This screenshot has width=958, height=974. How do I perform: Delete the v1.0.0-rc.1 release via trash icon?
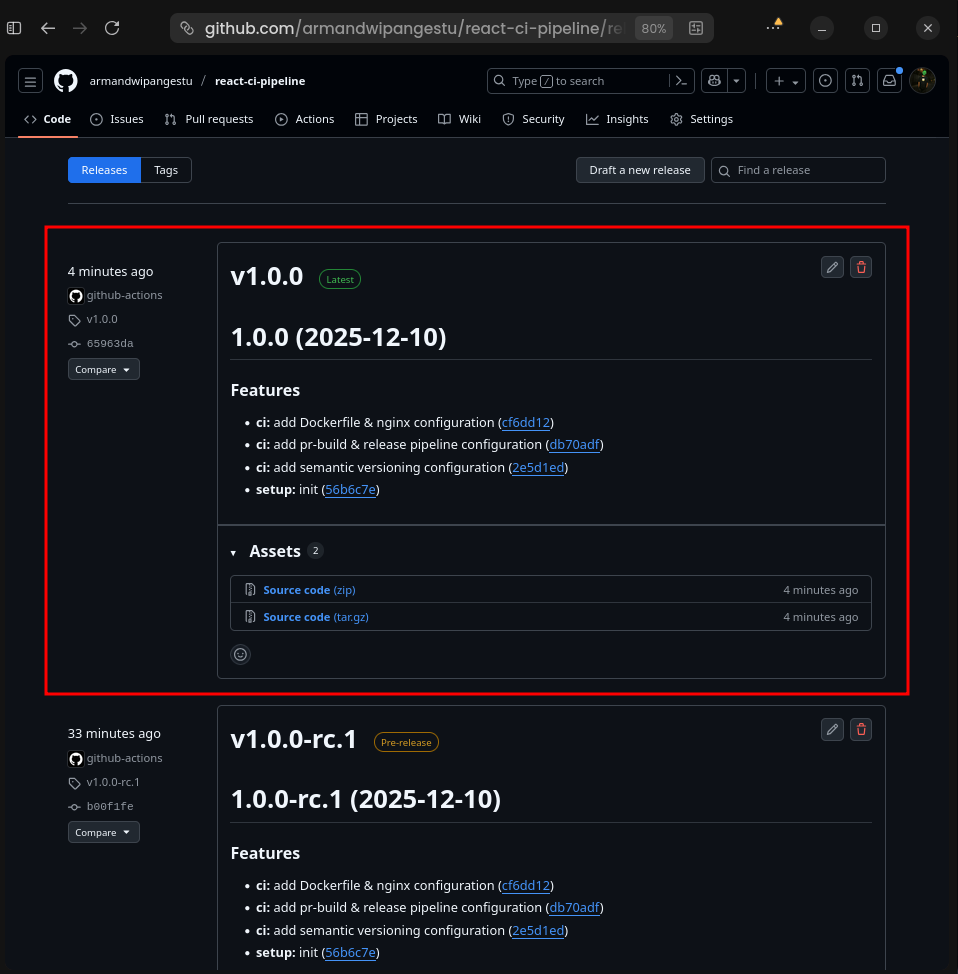point(860,729)
